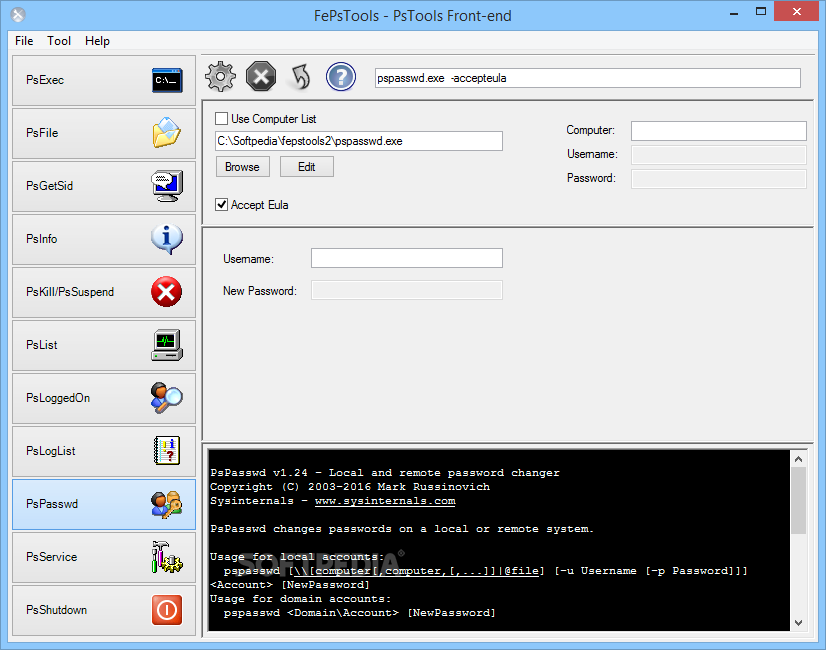Image resolution: width=826 pixels, height=650 pixels.
Task: Enable the Use Computer List checkbox
Action: (x=221, y=119)
